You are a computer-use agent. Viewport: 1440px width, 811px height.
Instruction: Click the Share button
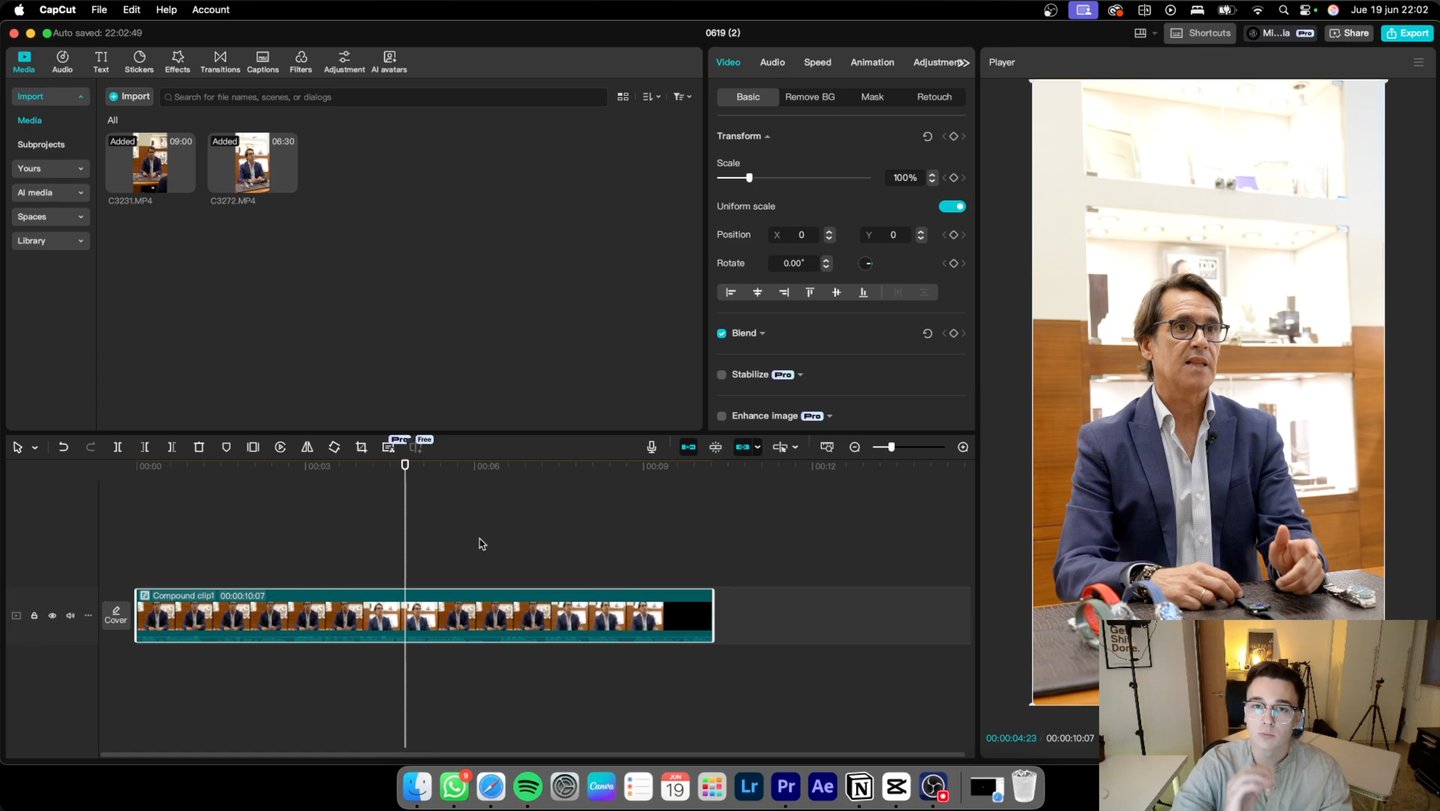[1349, 33]
